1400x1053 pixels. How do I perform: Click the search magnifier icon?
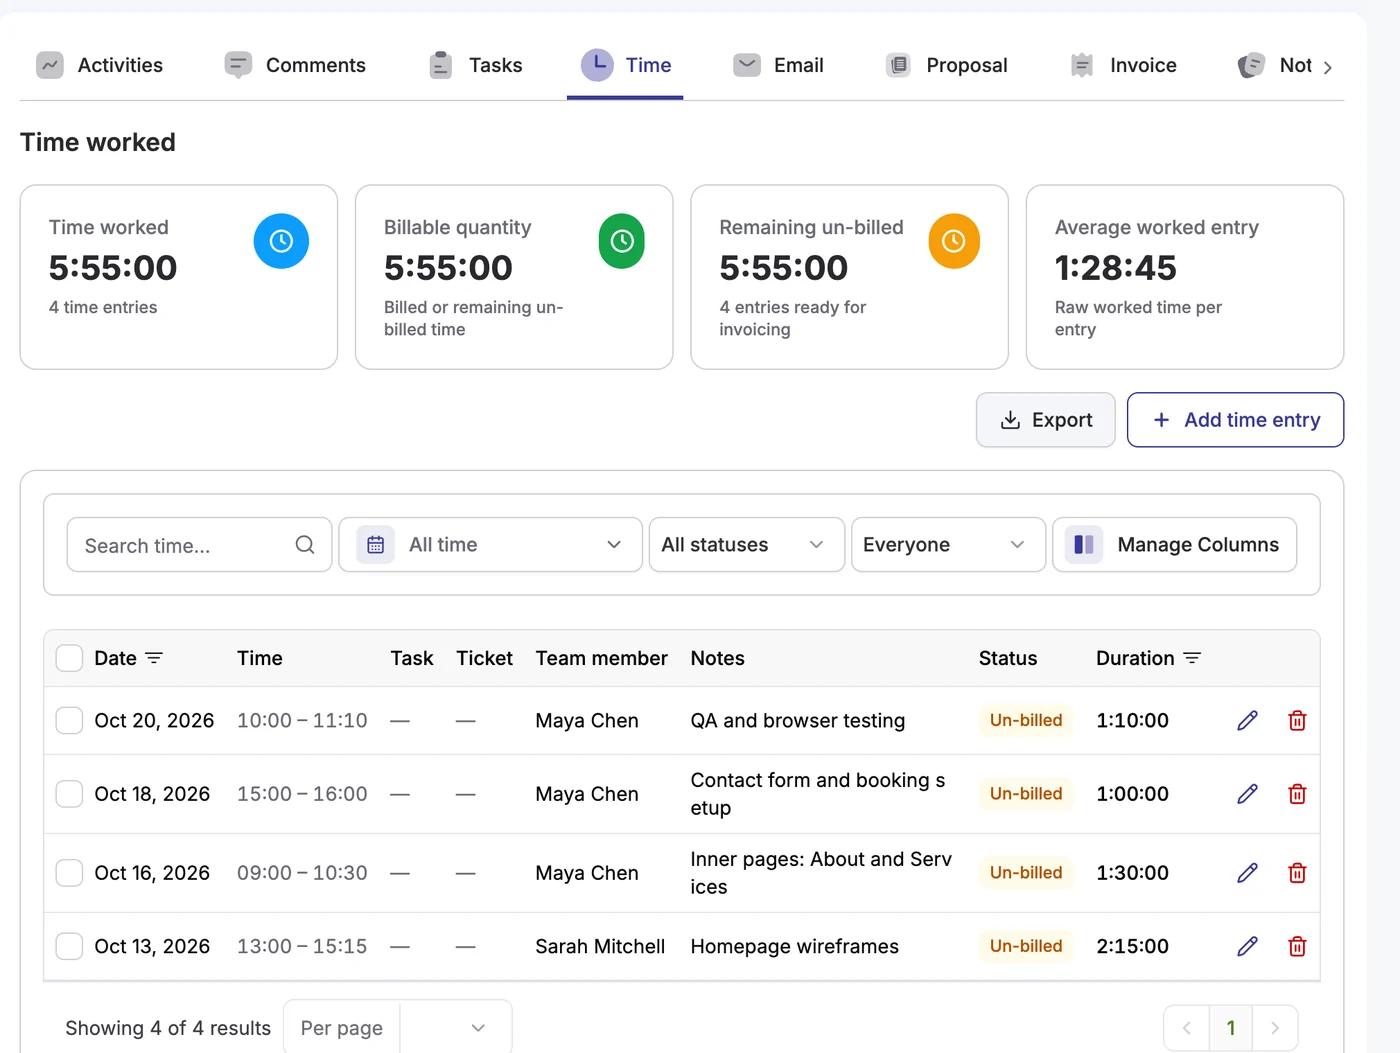pyautogui.click(x=305, y=545)
